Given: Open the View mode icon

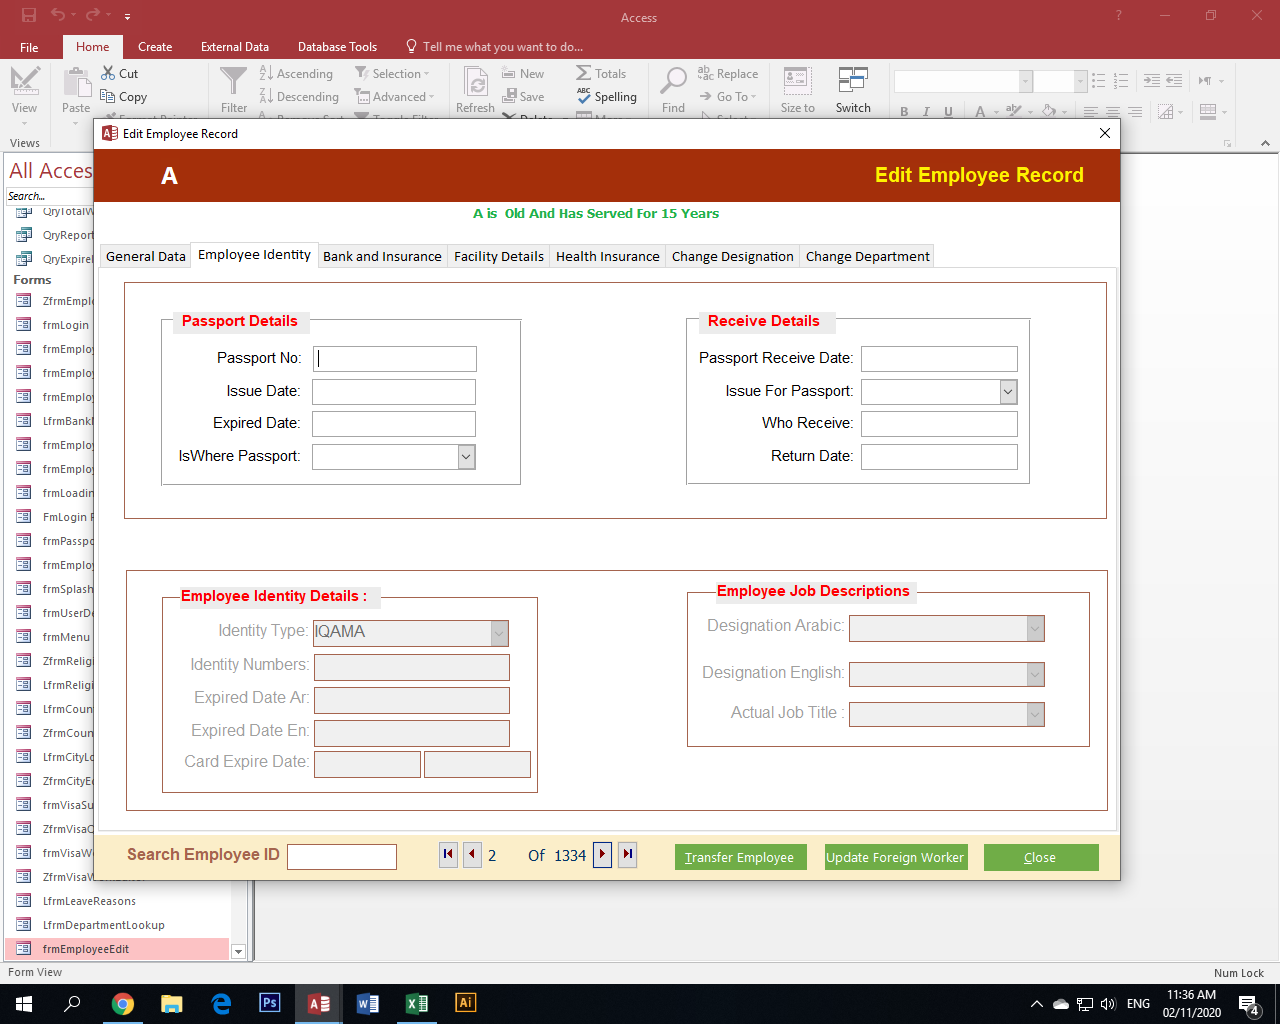Looking at the screenshot, I should coord(24,81).
